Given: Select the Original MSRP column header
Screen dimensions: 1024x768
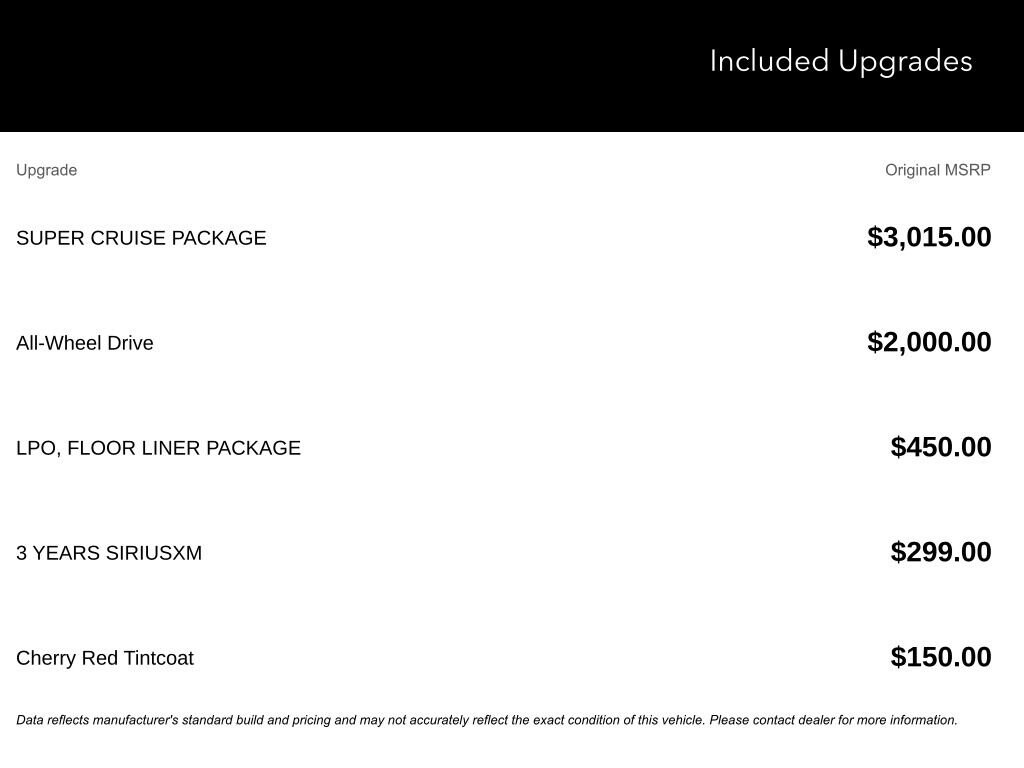Looking at the screenshot, I should point(937,170).
